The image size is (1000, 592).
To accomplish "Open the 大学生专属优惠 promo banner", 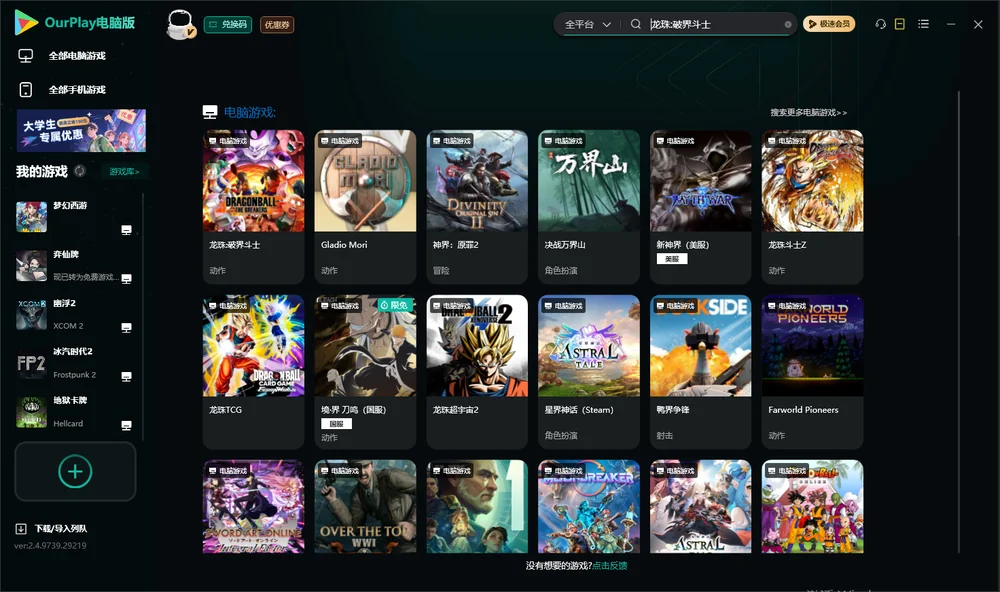I will coord(82,131).
